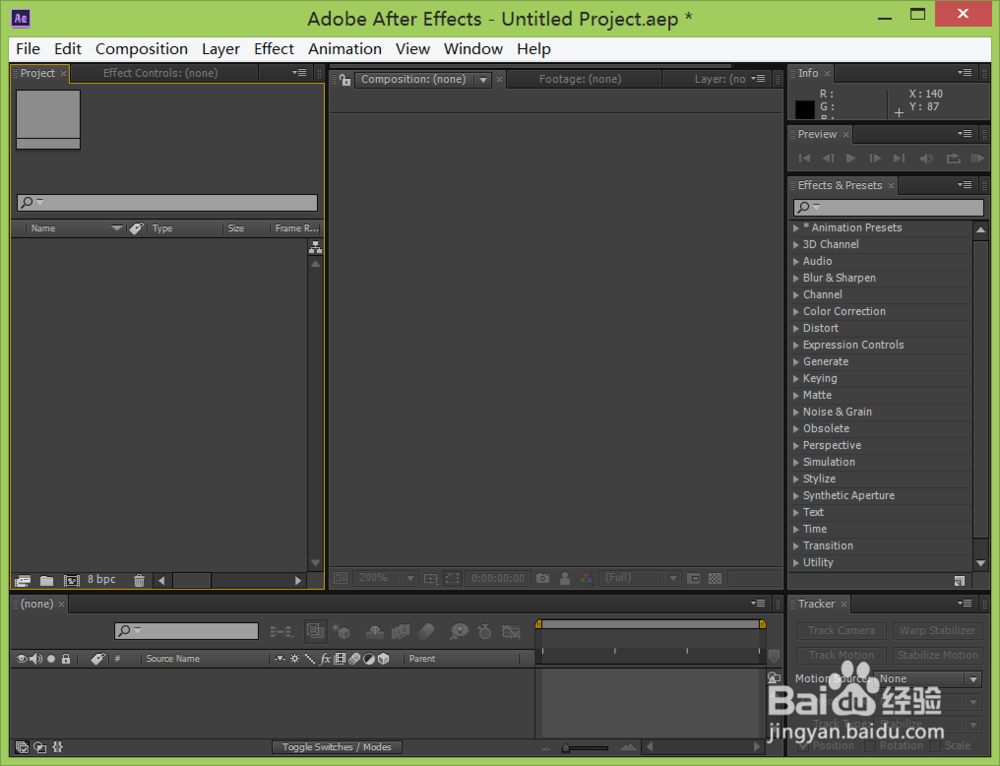Jump to last frame in Preview panel
This screenshot has width=1000, height=766.
pyautogui.click(x=899, y=158)
